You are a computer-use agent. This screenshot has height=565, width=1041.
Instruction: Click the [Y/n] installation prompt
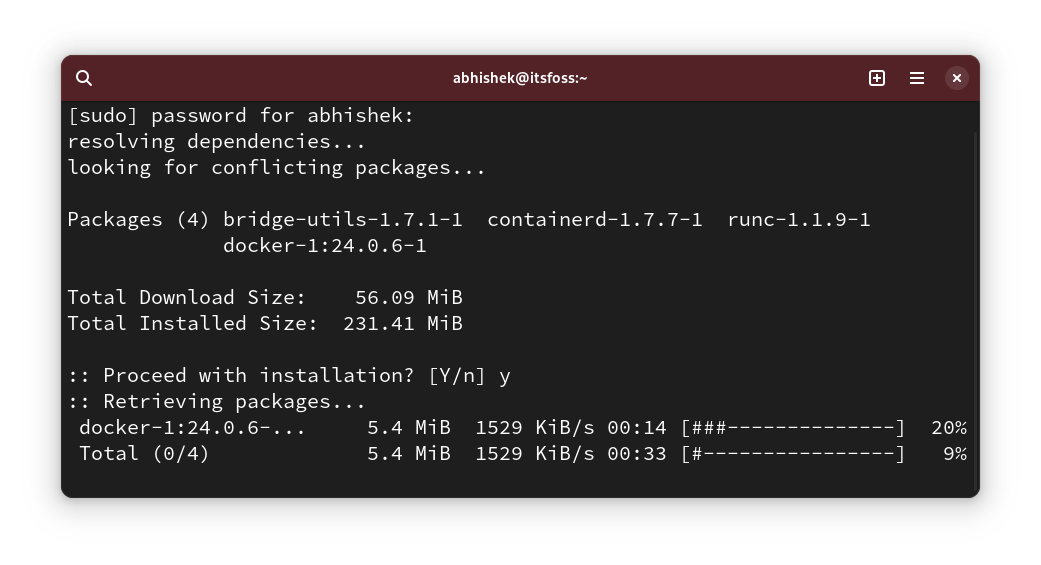tap(456, 376)
